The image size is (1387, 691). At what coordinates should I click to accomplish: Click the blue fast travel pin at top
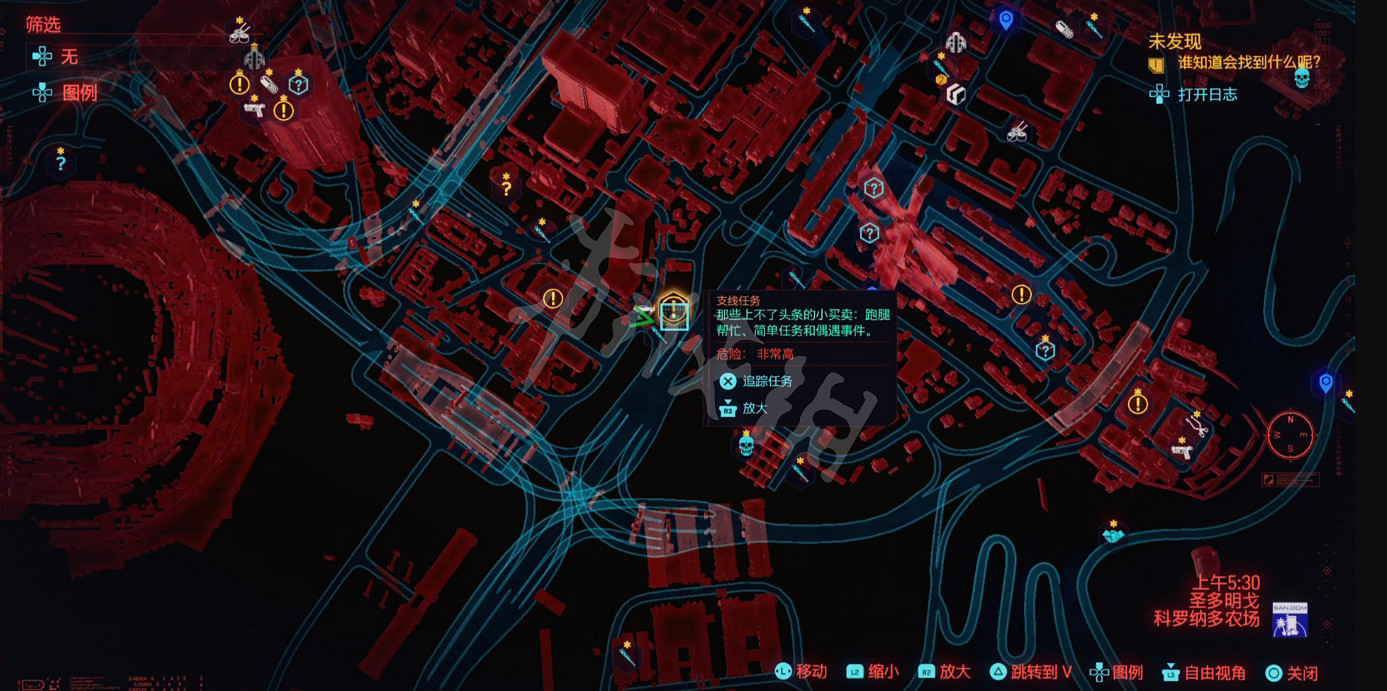(x=1006, y=20)
